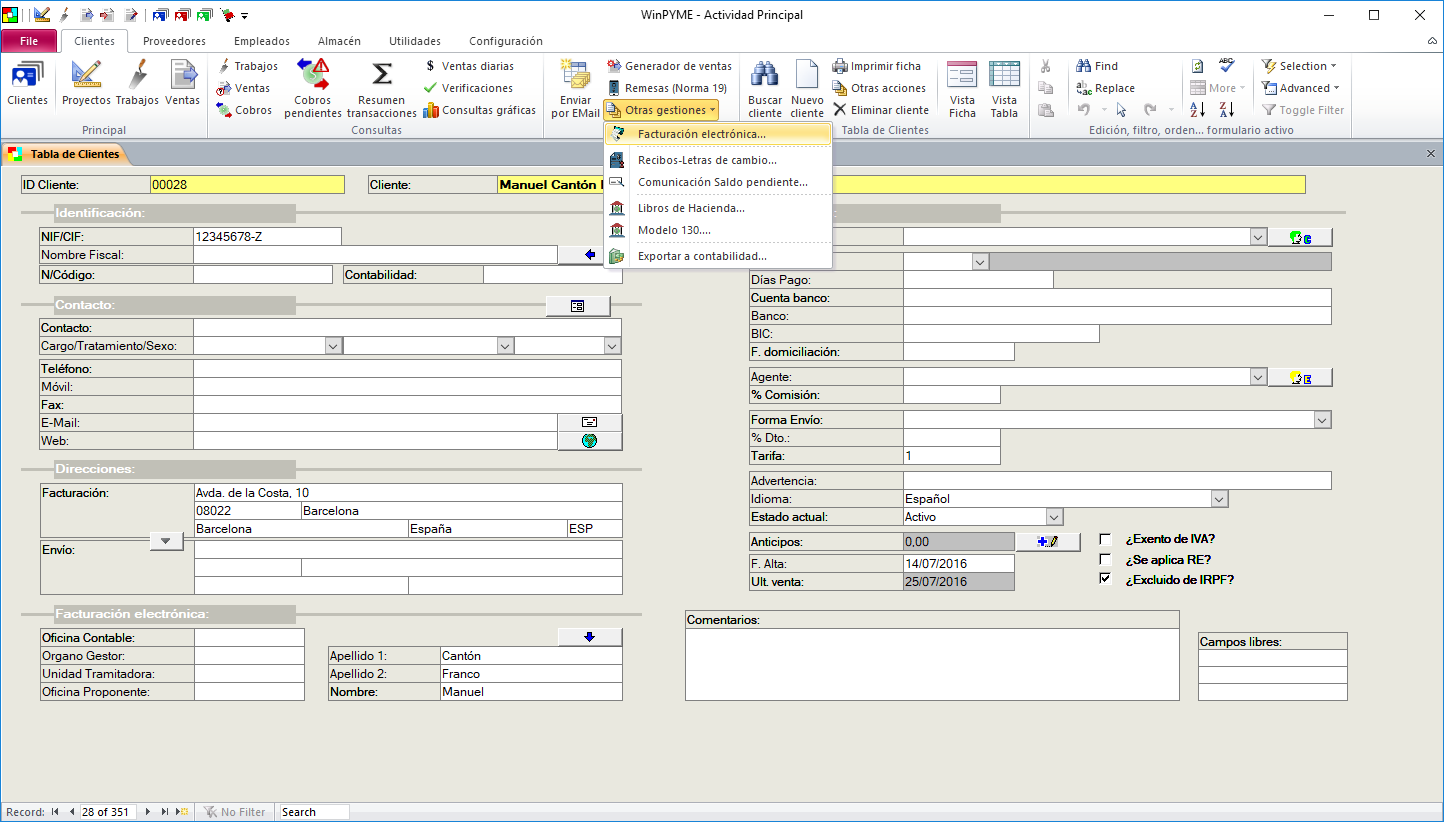This screenshot has height=822, width=1444.
Task: Uncheck the ¿Excluido de IRPF? checkbox
Action: tap(1105, 579)
